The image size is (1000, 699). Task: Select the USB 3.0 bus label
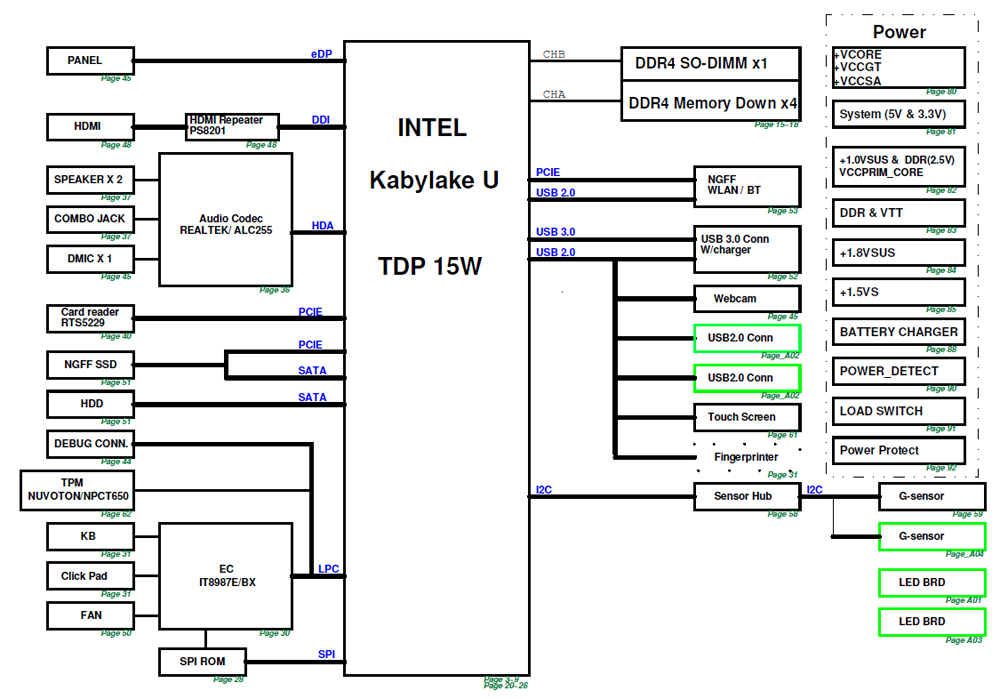point(555,232)
